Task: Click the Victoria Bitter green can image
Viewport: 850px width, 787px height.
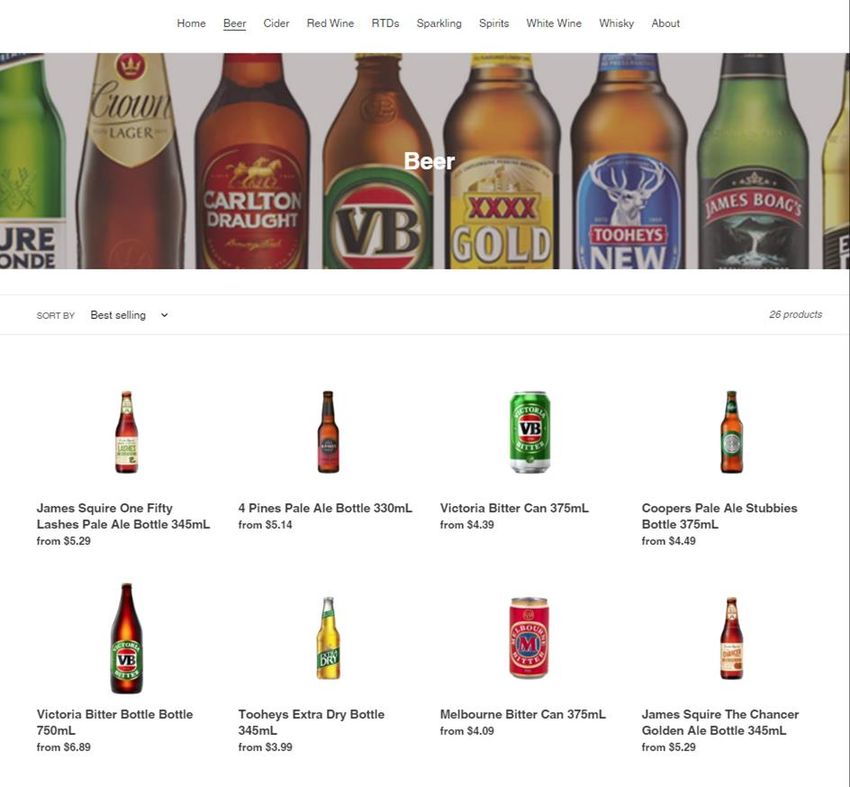Action: click(x=530, y=432)
